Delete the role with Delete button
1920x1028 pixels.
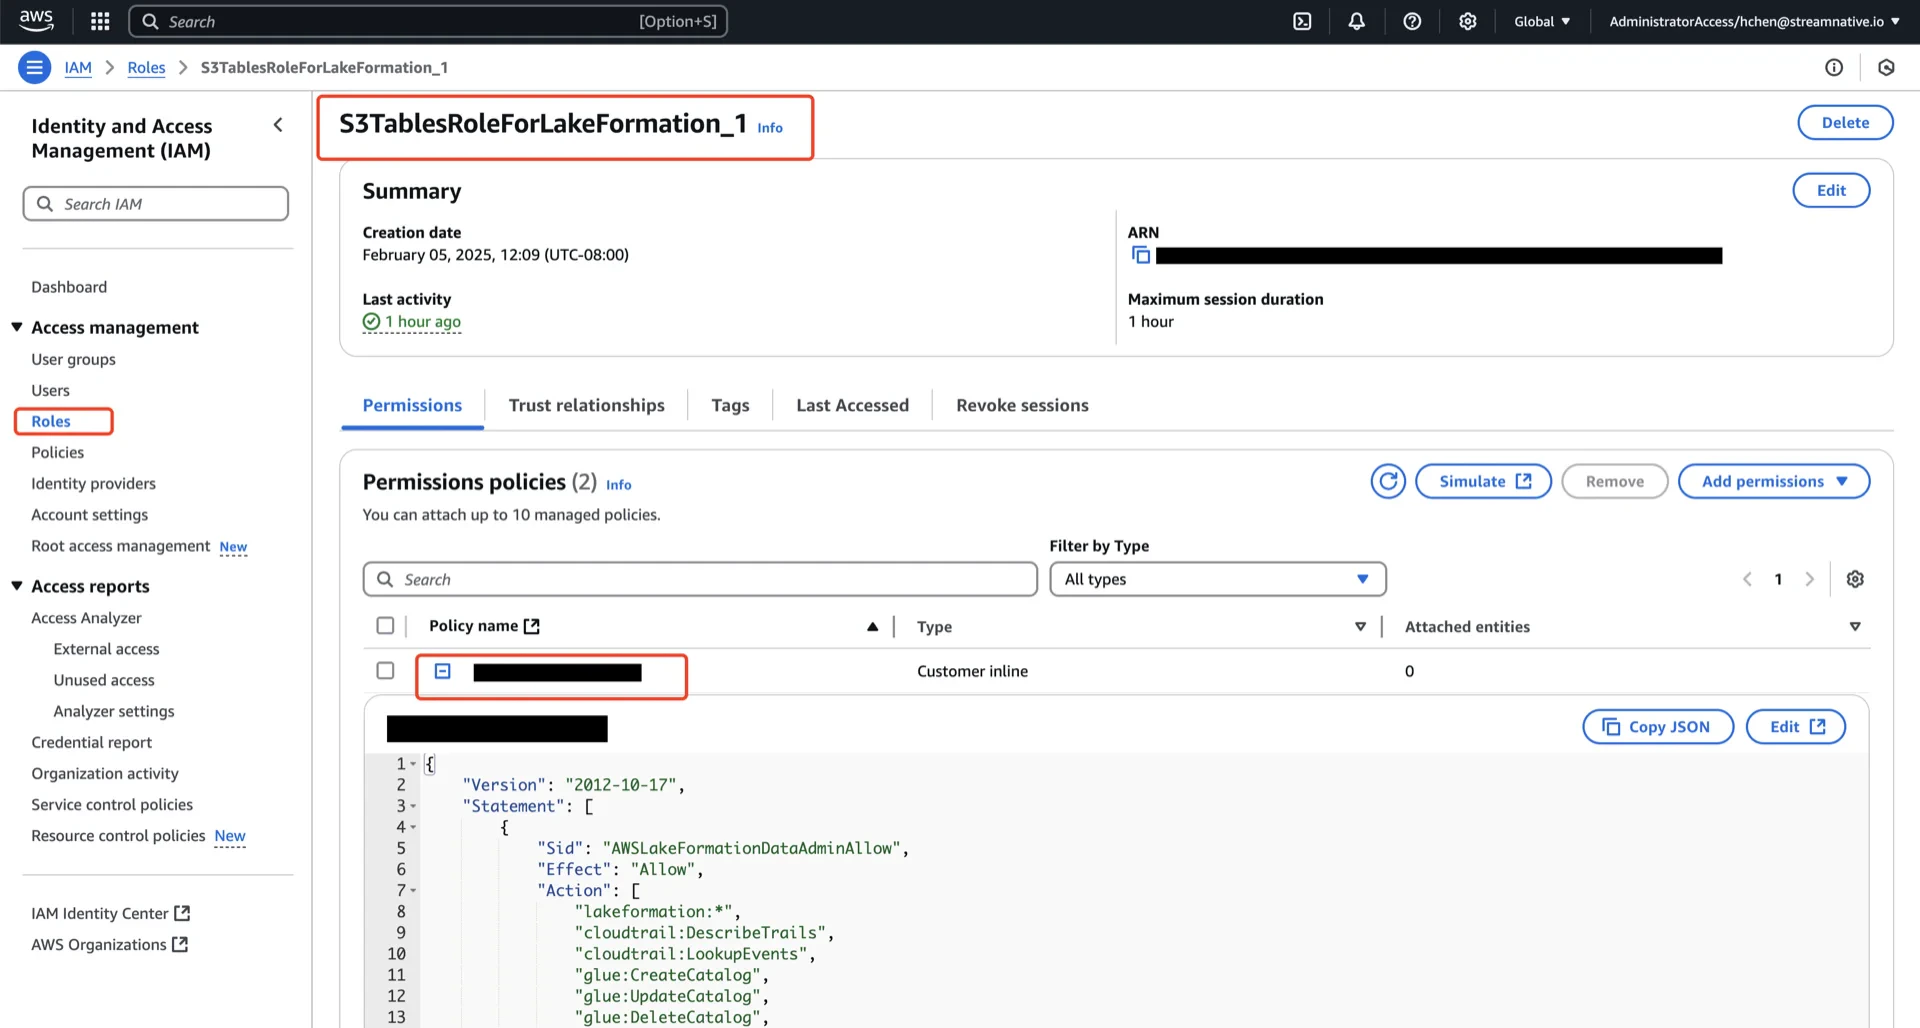[1845, 122]
